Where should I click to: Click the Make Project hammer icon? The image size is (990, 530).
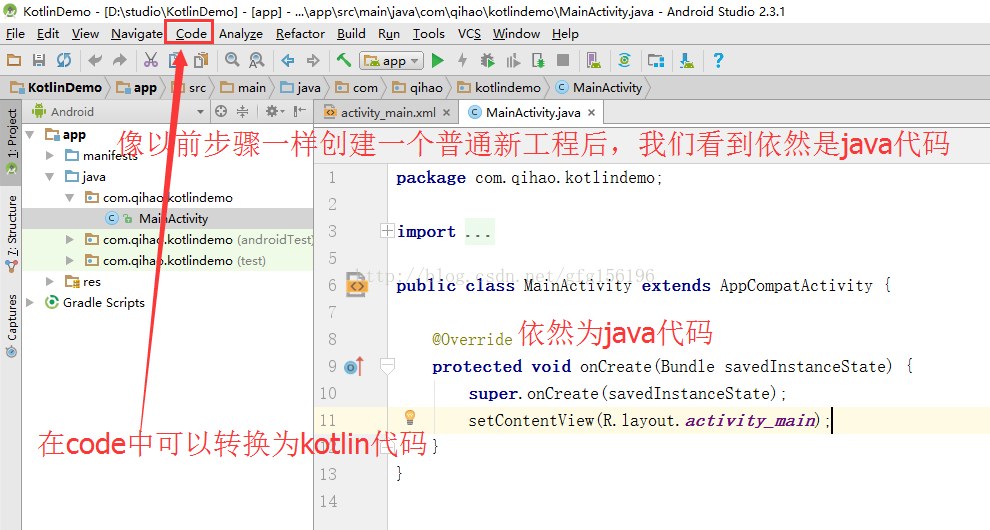tap(343, 61)
